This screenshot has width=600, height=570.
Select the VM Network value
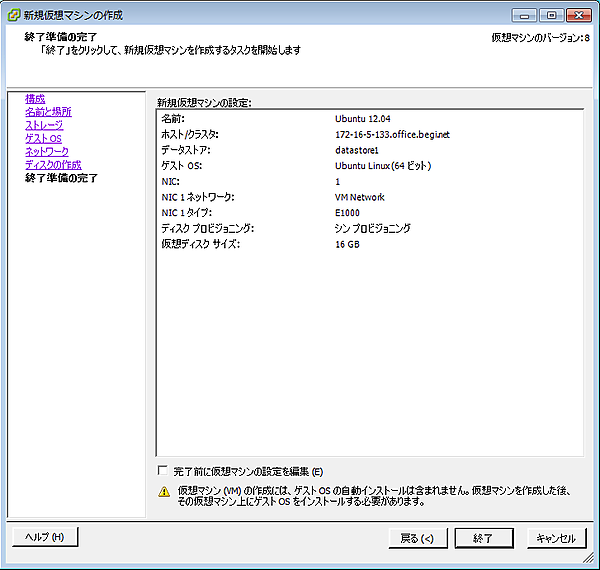360,197
